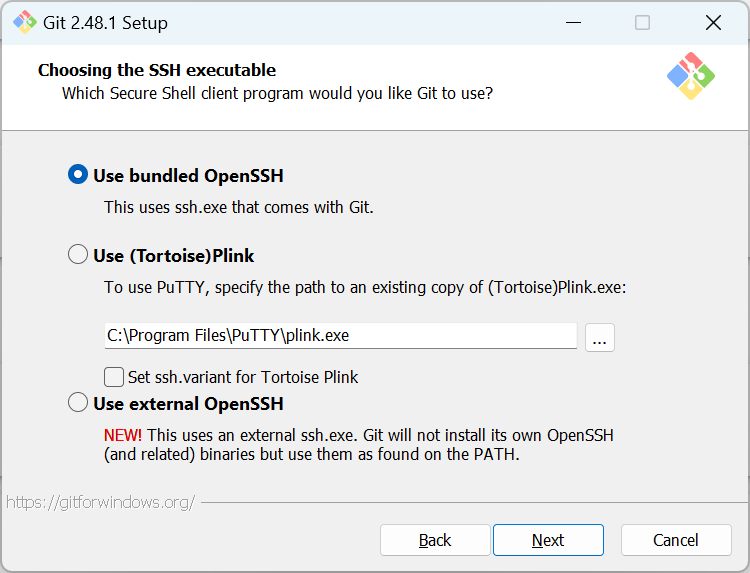Go back to the previous setup page
The width and height of the screenshot is (750, 573).
(x=435, y=540)
